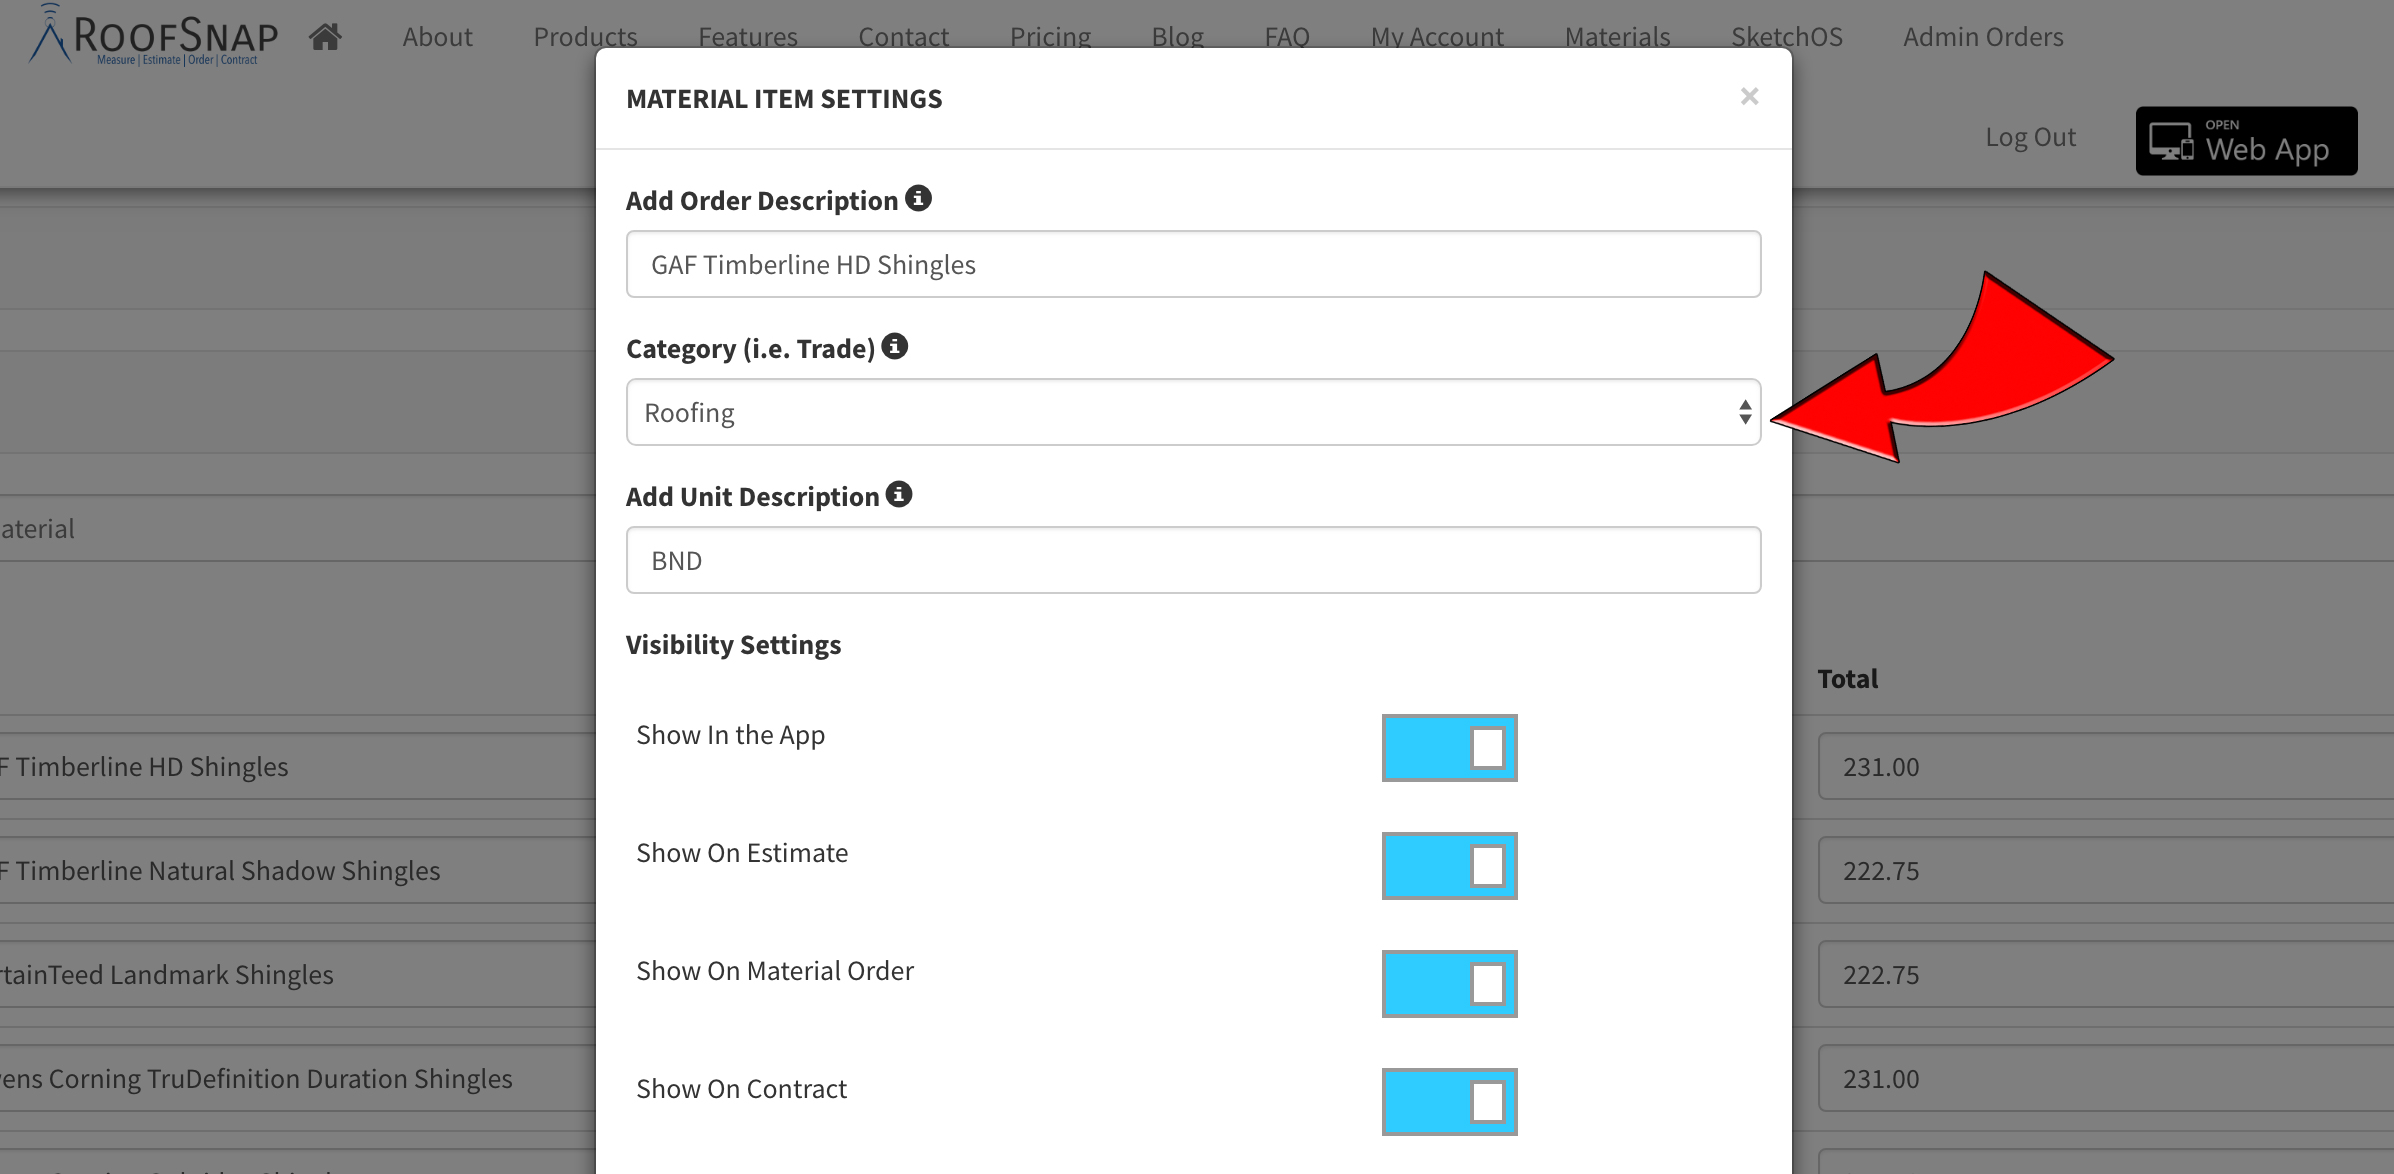Click the first 222.75 total field
Image resolution: width=2394 pixels, height=1174 pixels.
[x=2105, y=870]
